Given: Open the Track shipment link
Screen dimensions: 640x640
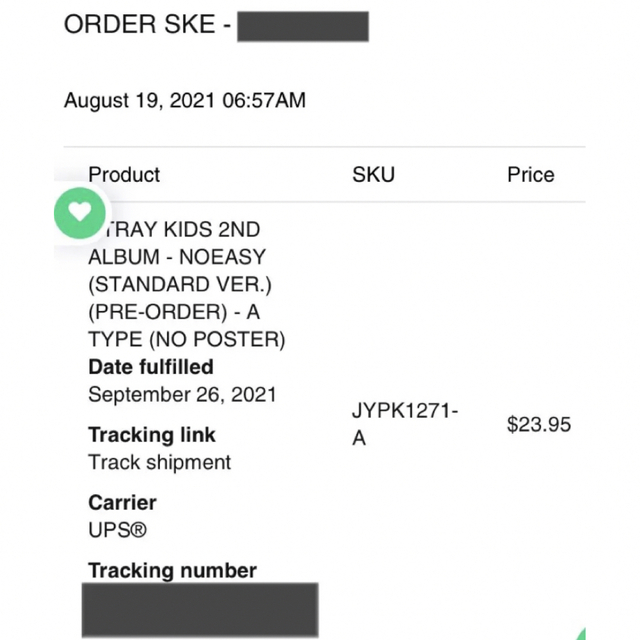Looking at the screenshot, I should point(160,462).
